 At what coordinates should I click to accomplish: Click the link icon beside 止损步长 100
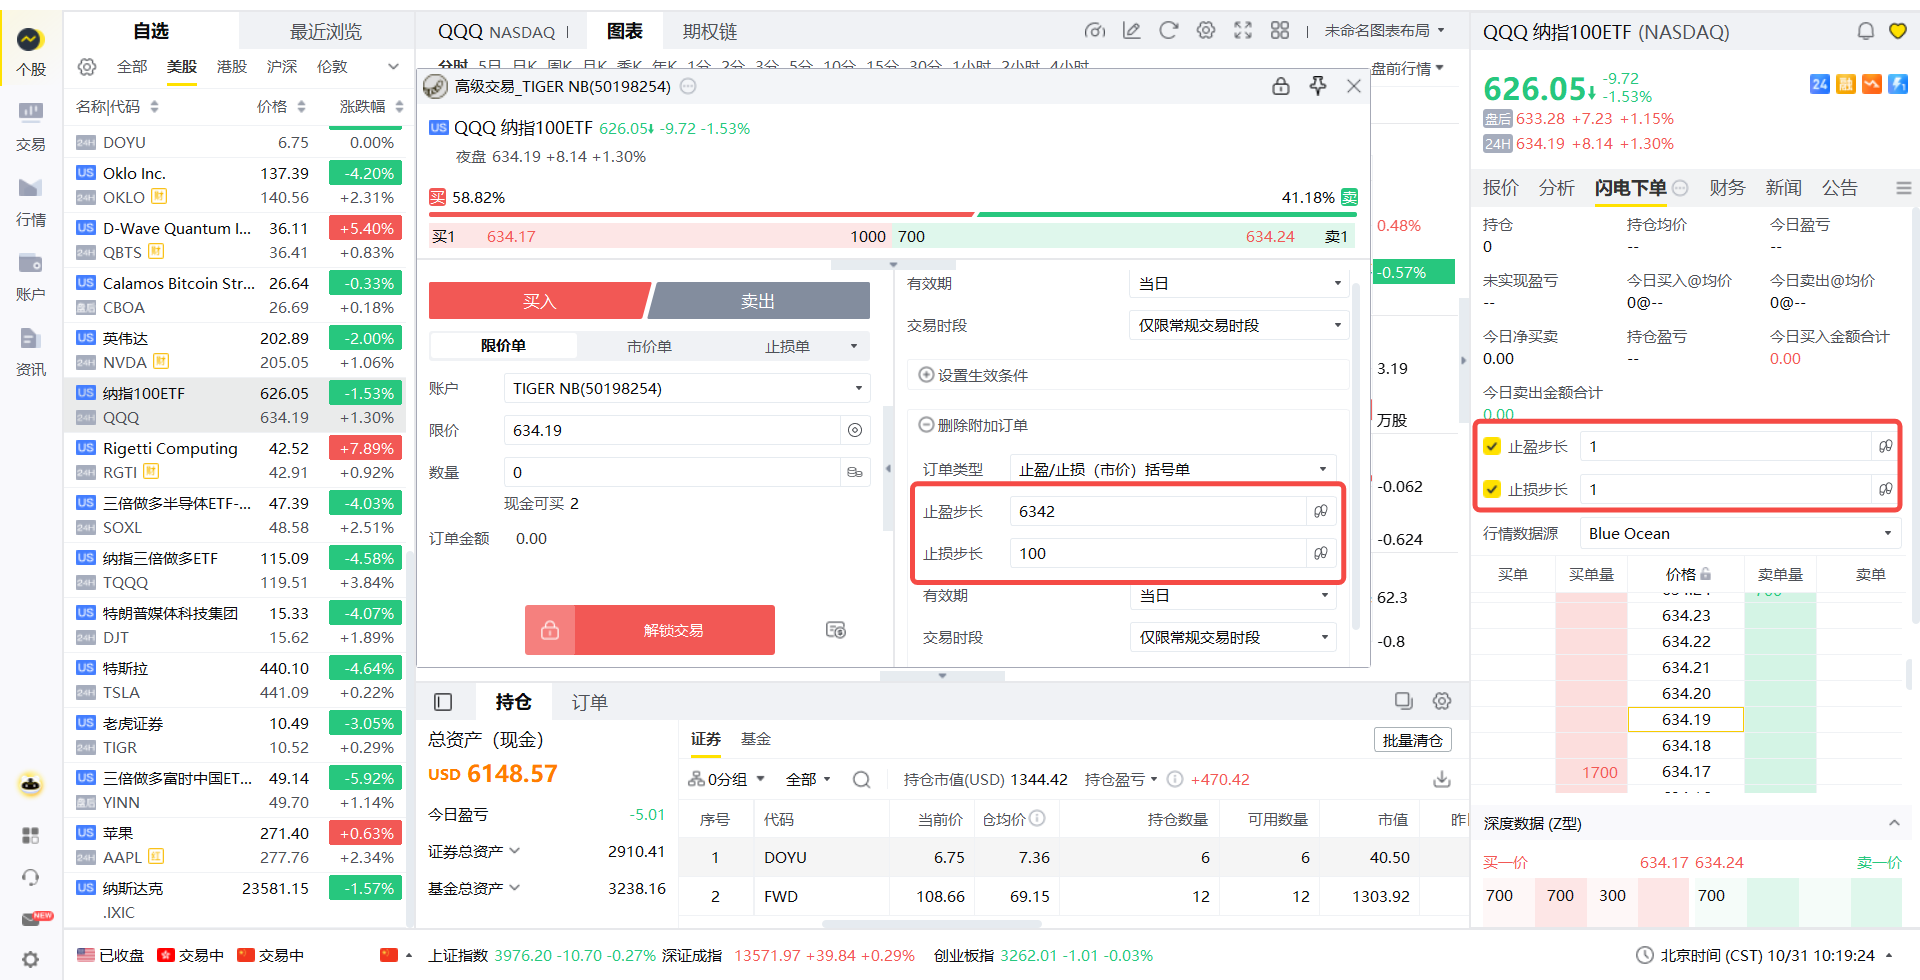click(1321, 553)
